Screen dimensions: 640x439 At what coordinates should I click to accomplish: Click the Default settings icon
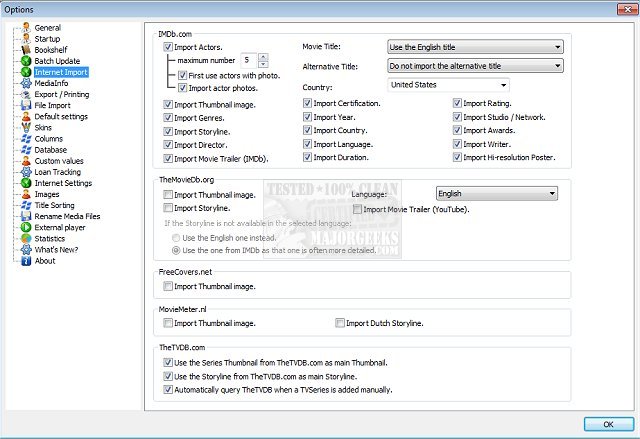click(x=26, y=117)
